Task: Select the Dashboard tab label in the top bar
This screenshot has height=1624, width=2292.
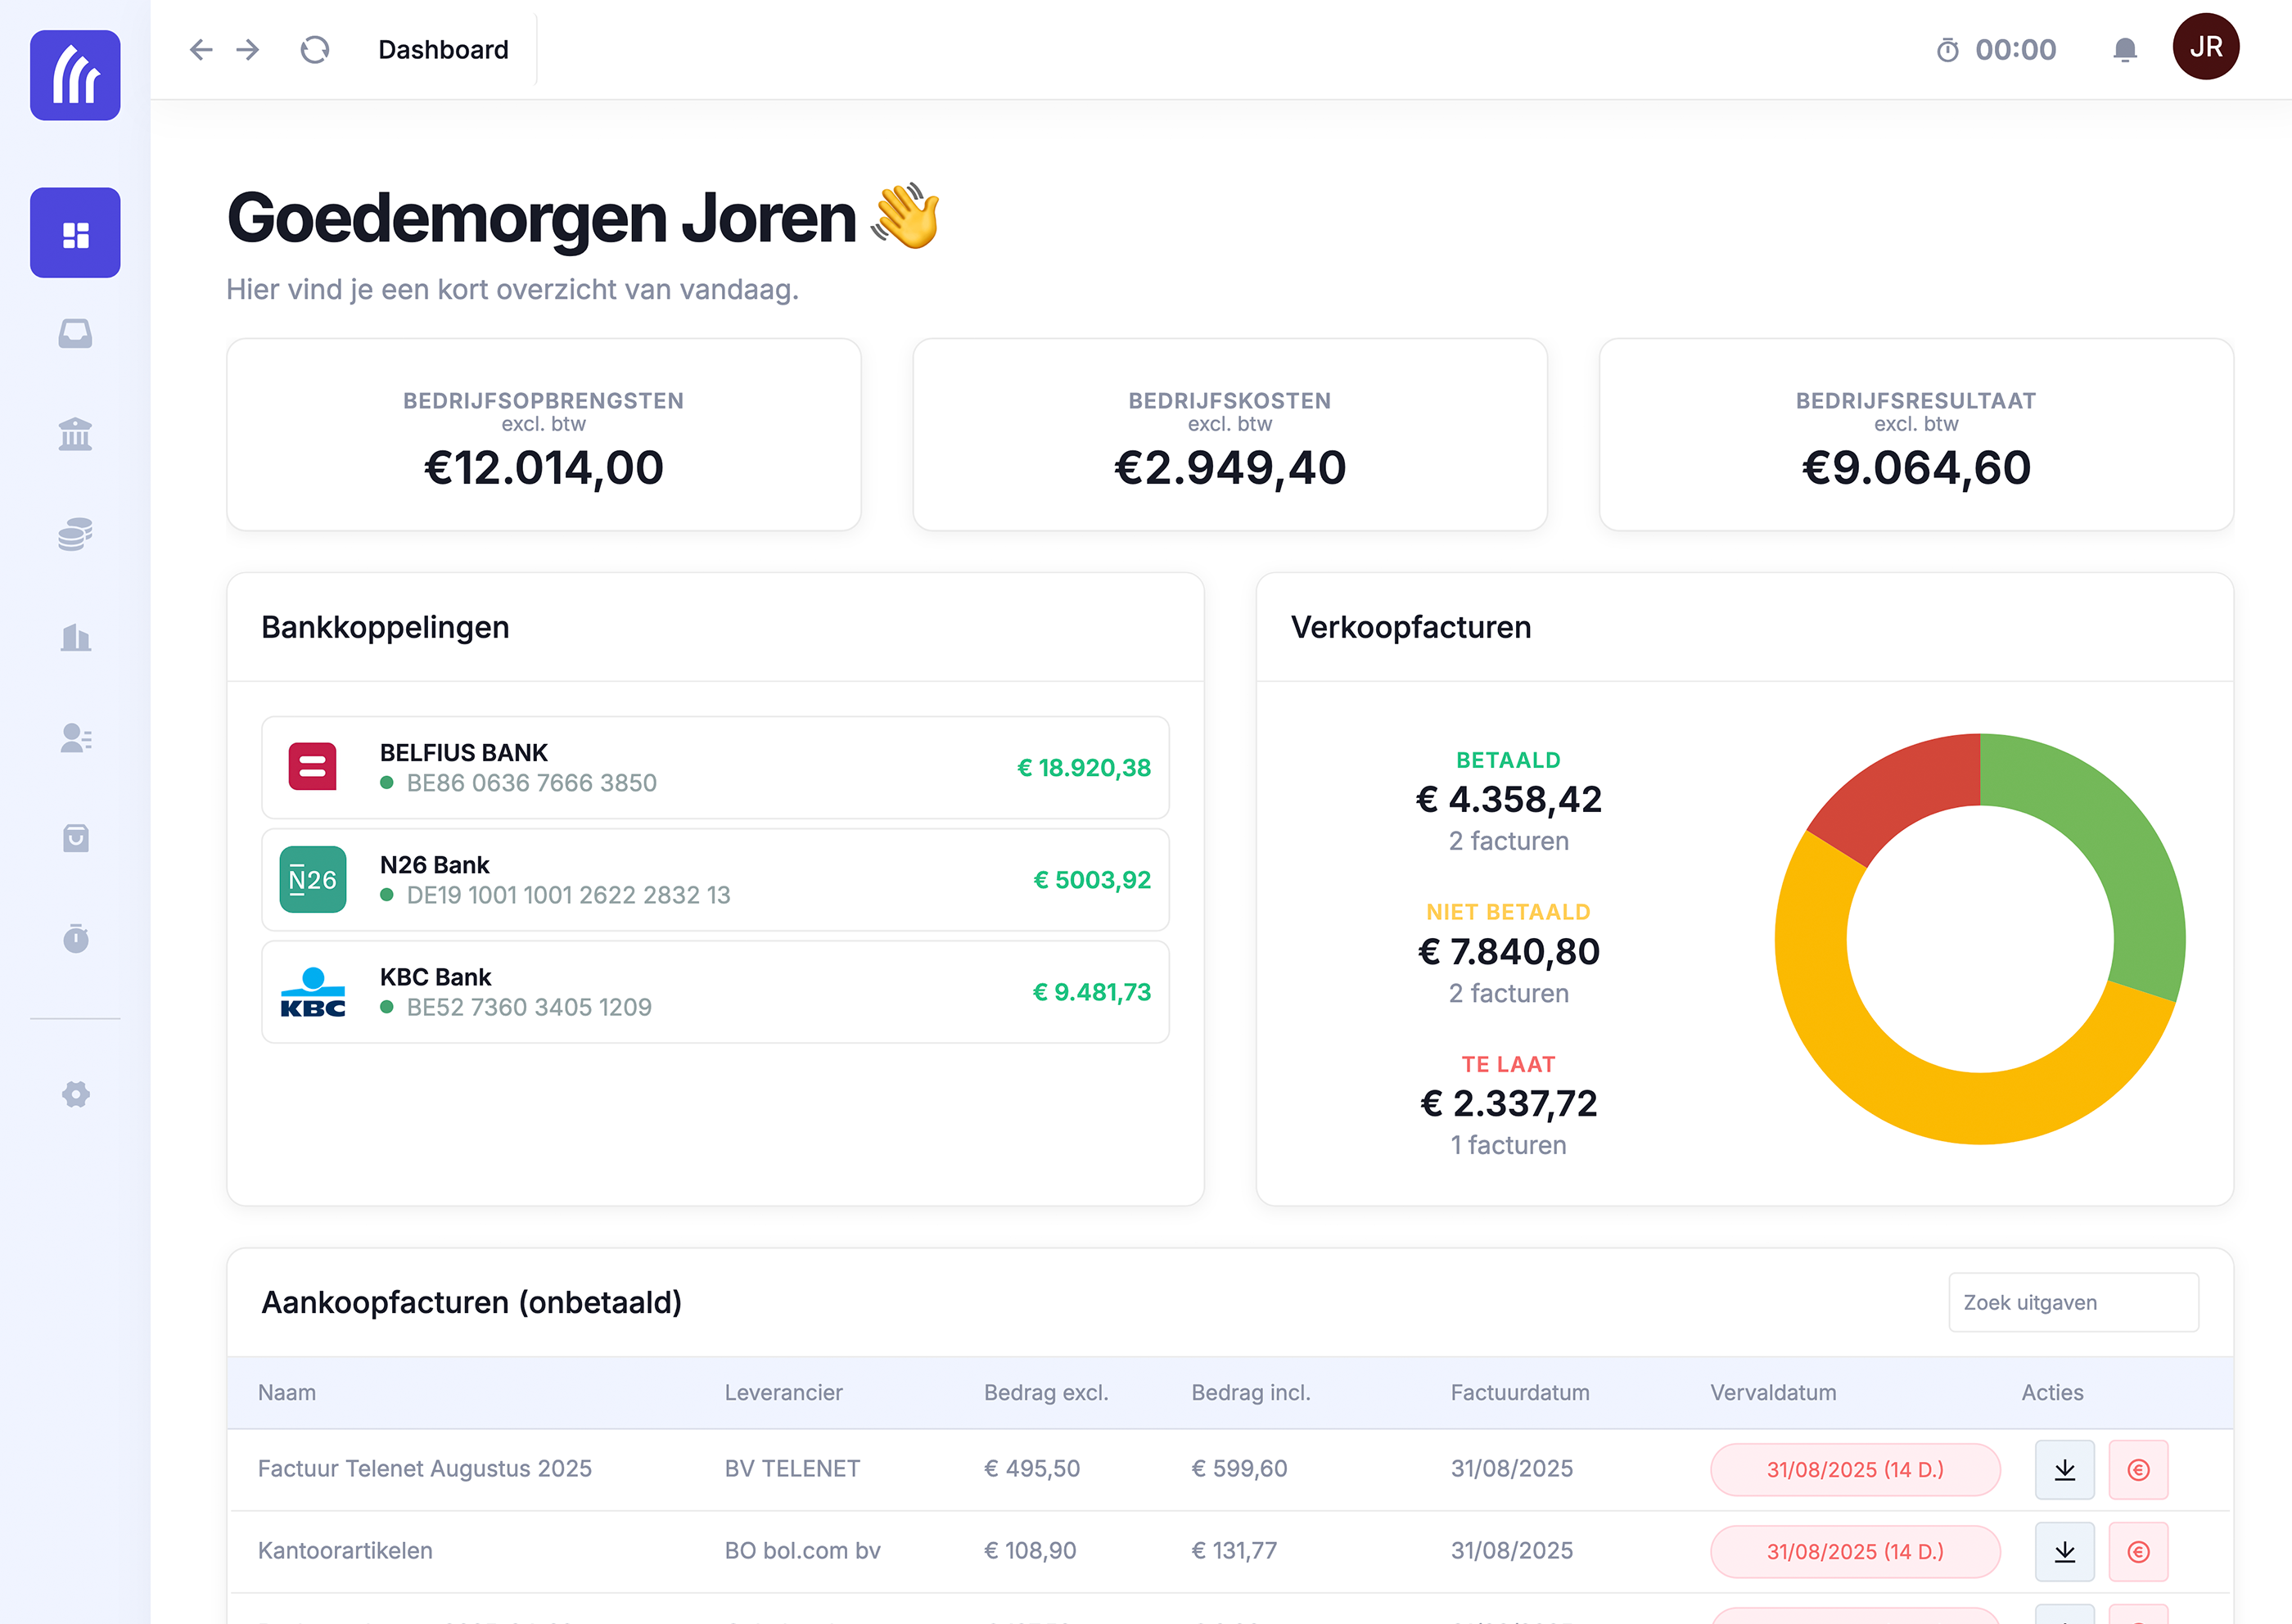Action: [x=442, y=49]
